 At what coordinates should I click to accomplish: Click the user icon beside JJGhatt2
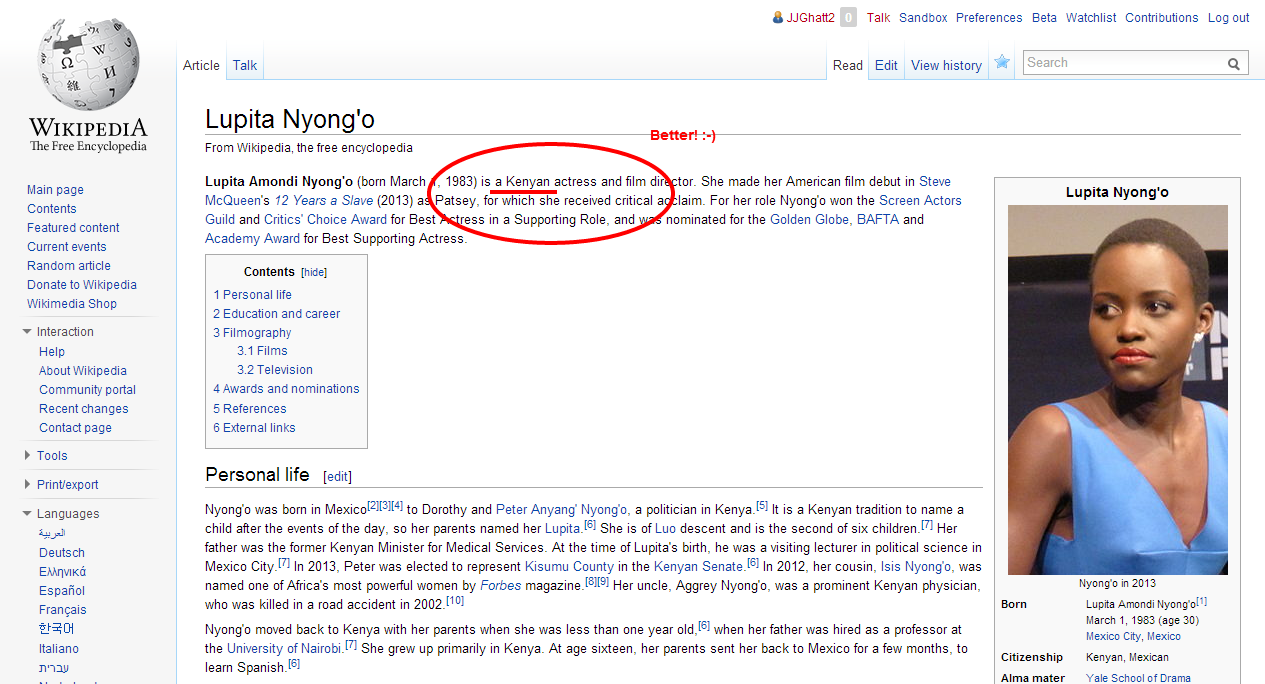coord(778,18)
